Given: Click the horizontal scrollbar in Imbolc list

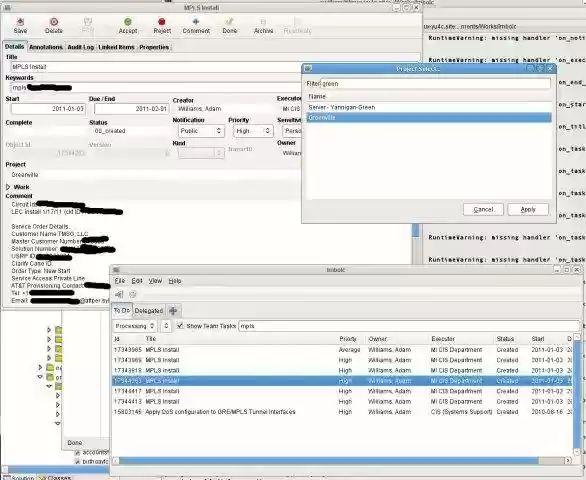Looking at the screenshot, I should (328, 461).
